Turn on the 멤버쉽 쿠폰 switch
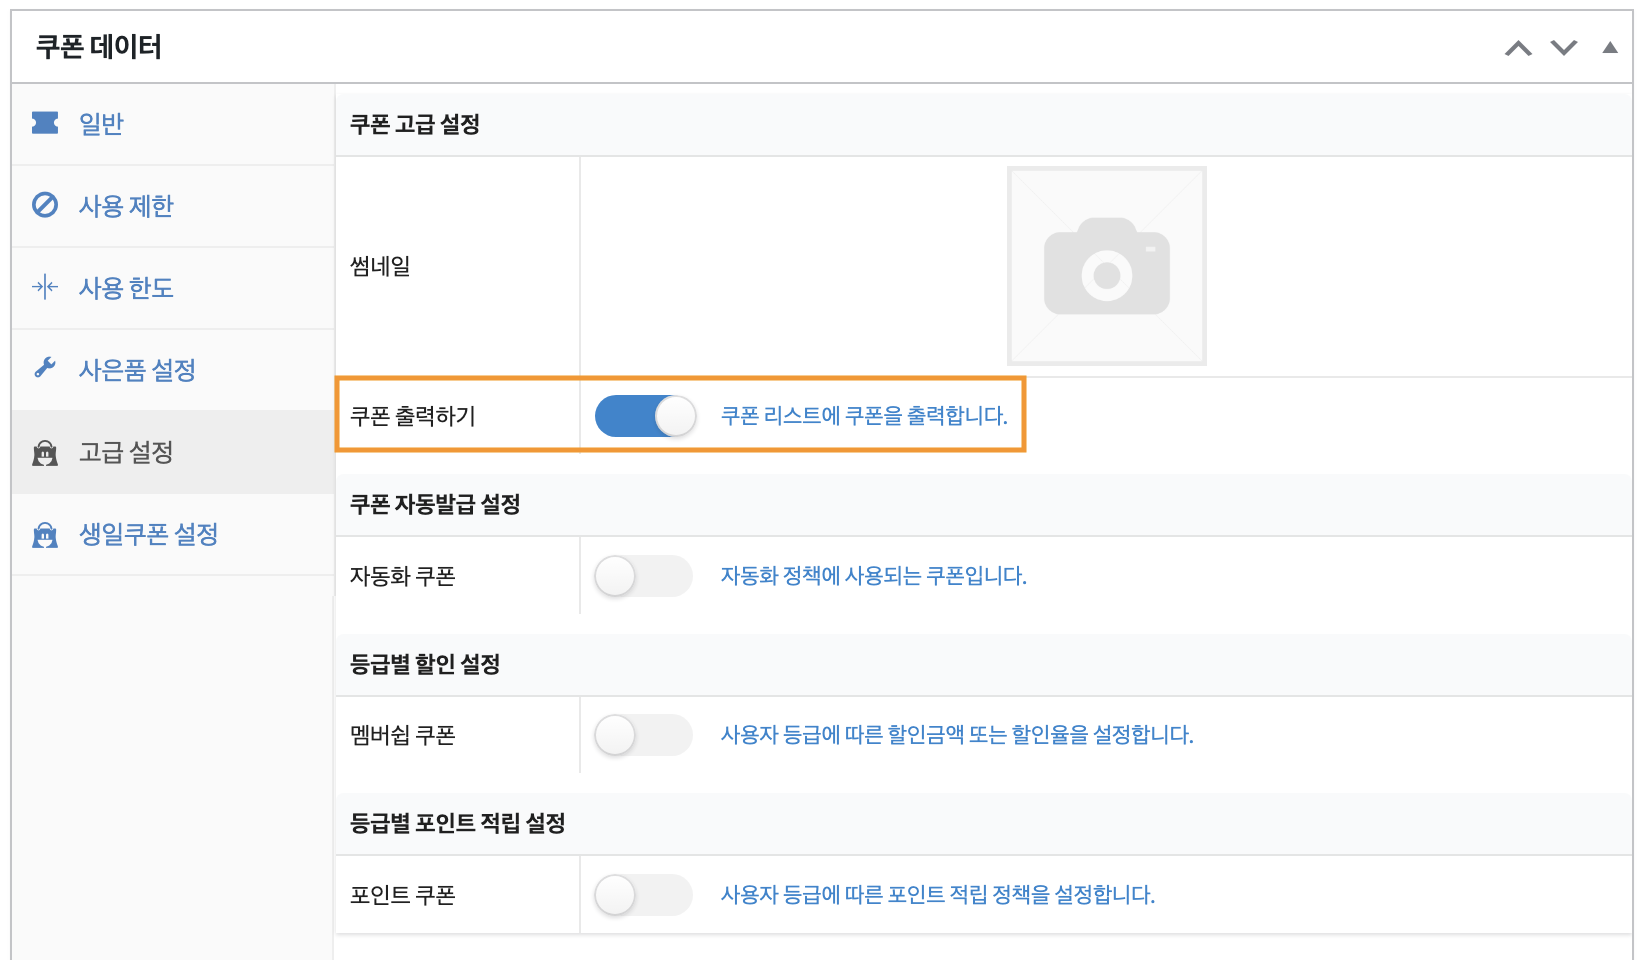Screen dimensions: 1642x960 point(643,735)
